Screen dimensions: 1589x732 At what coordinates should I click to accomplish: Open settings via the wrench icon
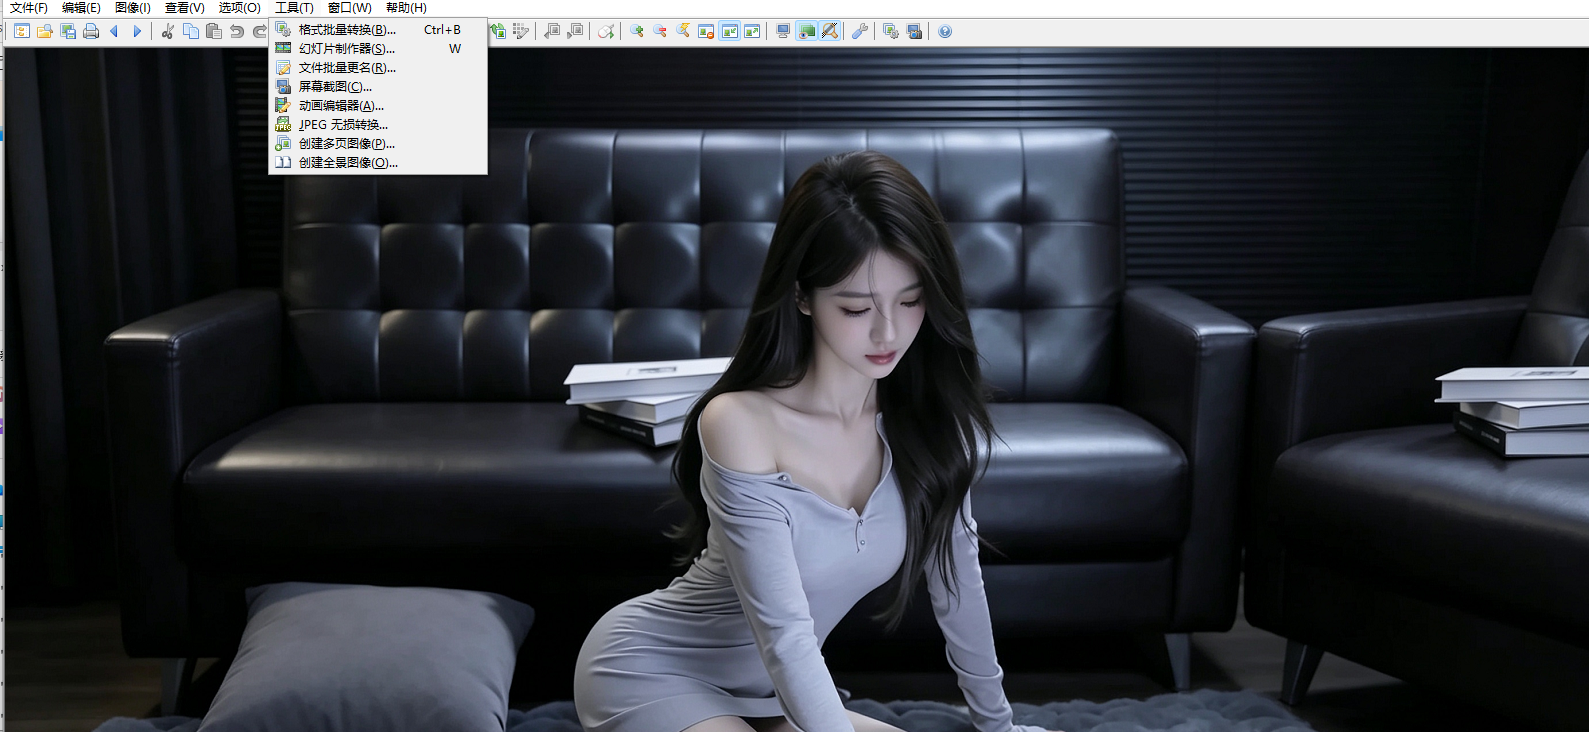860,31
